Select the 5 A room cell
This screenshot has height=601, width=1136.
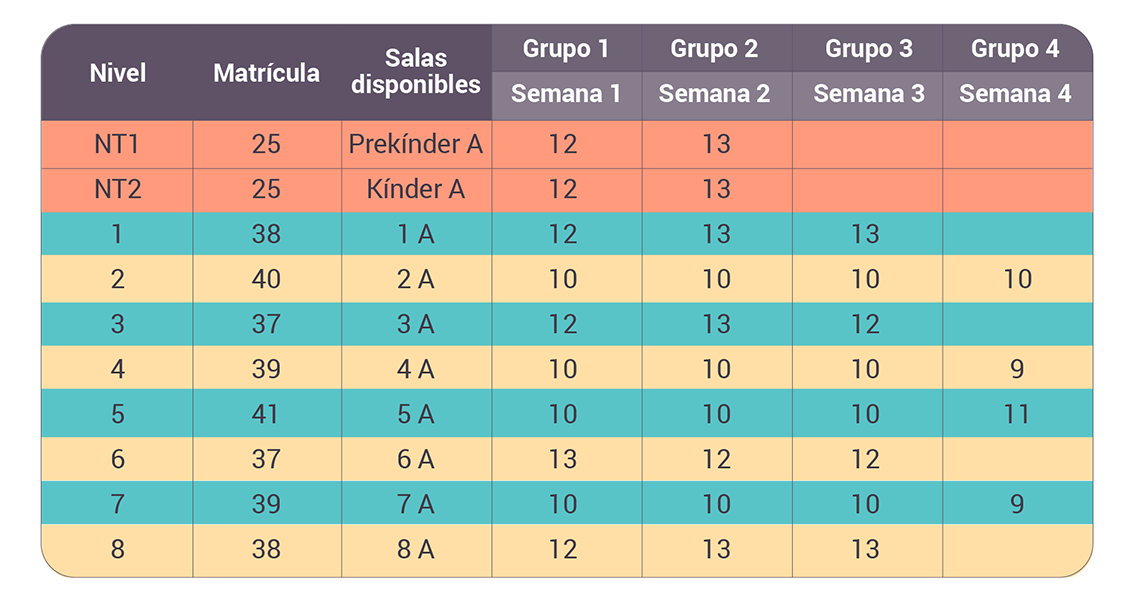416,414
